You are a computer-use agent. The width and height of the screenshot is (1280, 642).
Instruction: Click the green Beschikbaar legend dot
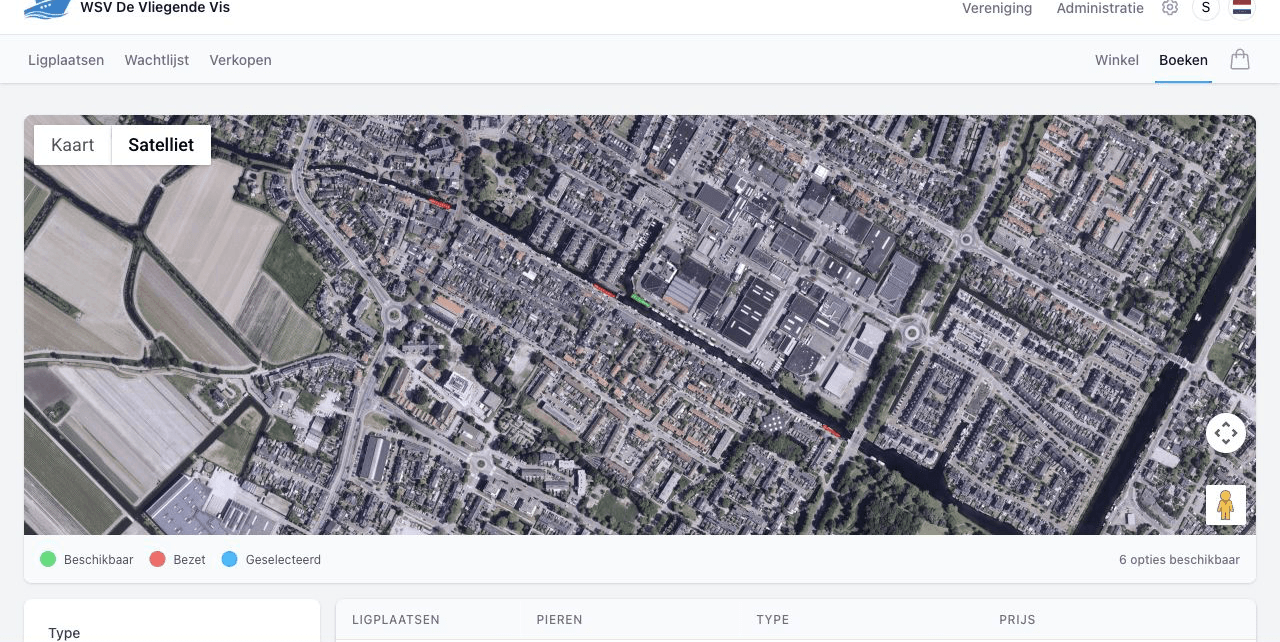pos(48,559)
